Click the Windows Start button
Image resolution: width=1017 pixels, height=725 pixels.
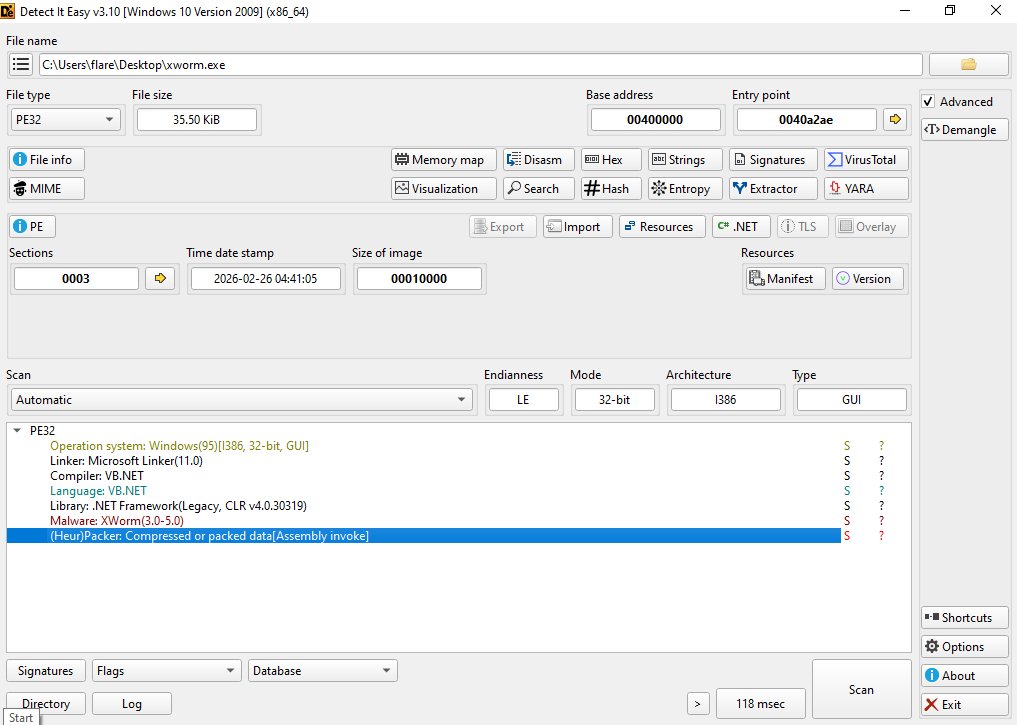pos(20,718)
